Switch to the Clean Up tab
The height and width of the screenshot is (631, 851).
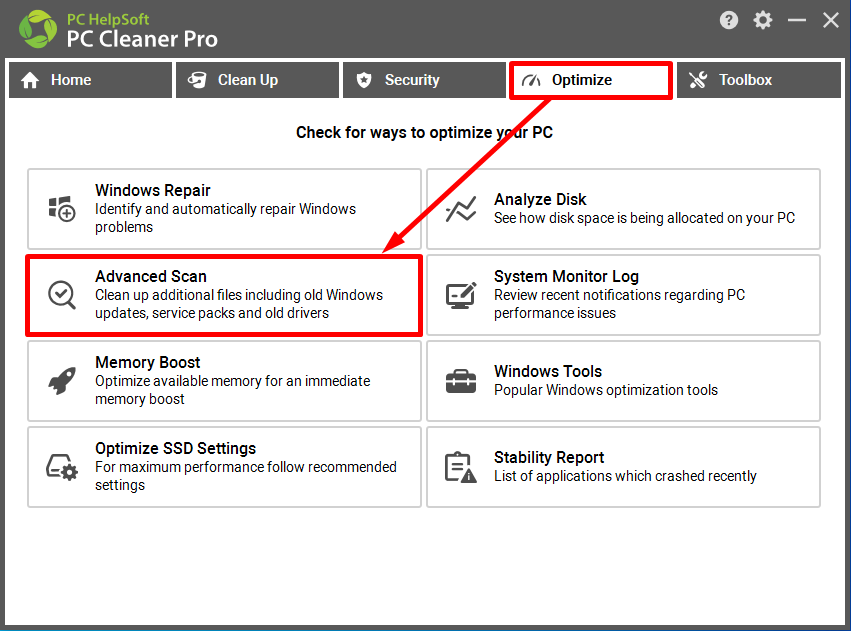[x=257, y=80]
